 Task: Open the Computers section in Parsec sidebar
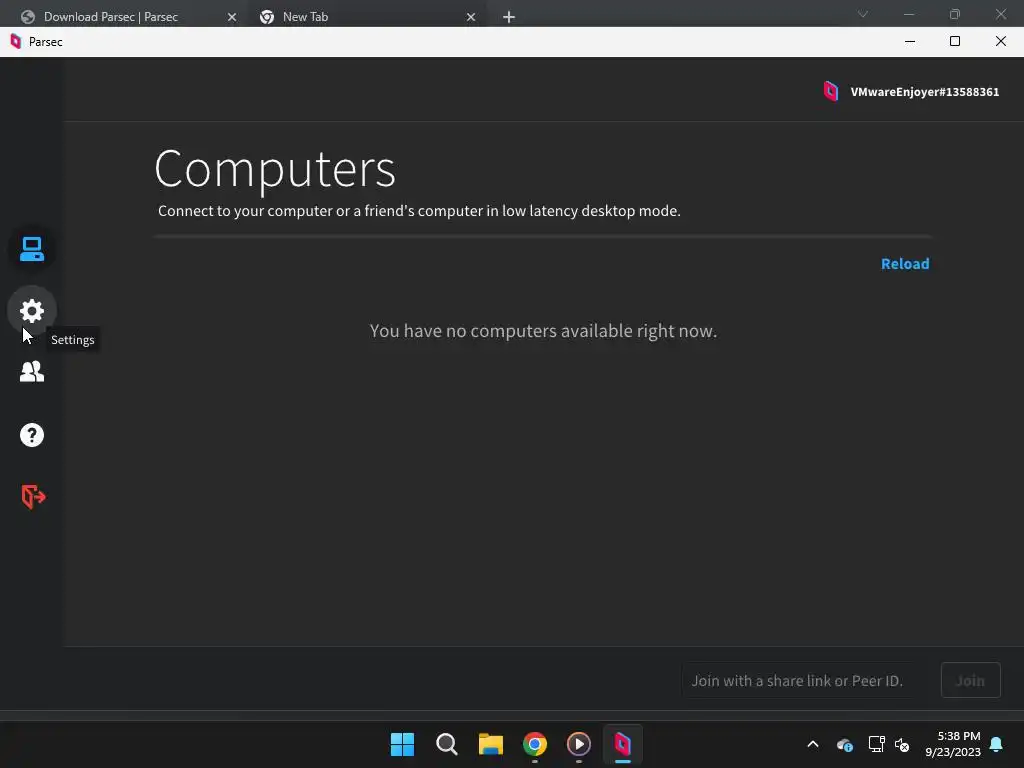31,249
